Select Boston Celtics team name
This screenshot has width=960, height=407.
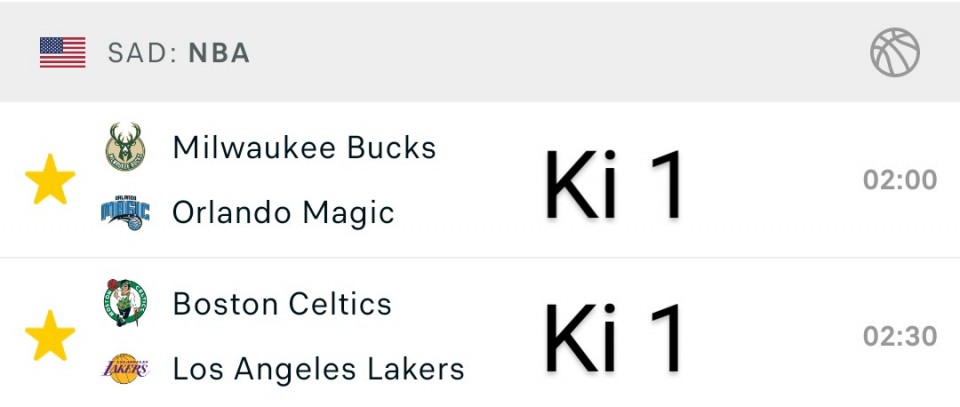[x=282, y=304]
